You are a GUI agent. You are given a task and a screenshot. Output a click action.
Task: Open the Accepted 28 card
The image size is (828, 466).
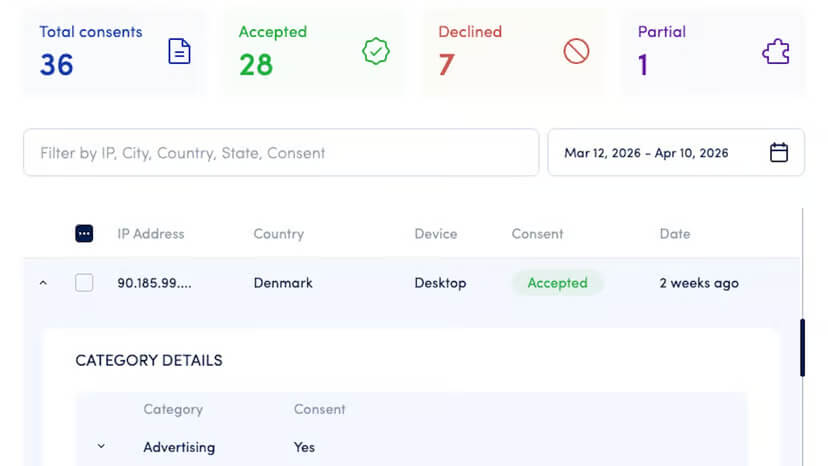(x=314, y=53)
